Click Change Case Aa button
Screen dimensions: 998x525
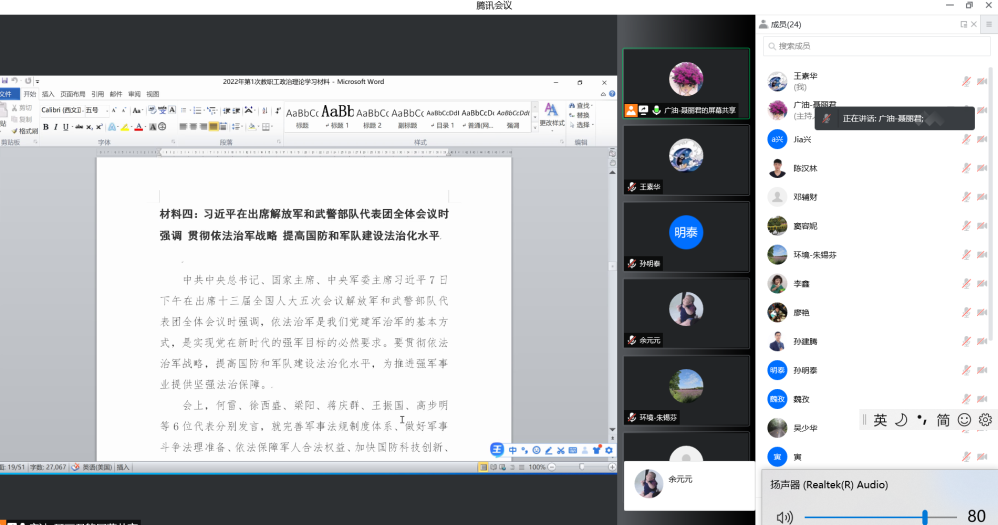[x=136, y=111]
